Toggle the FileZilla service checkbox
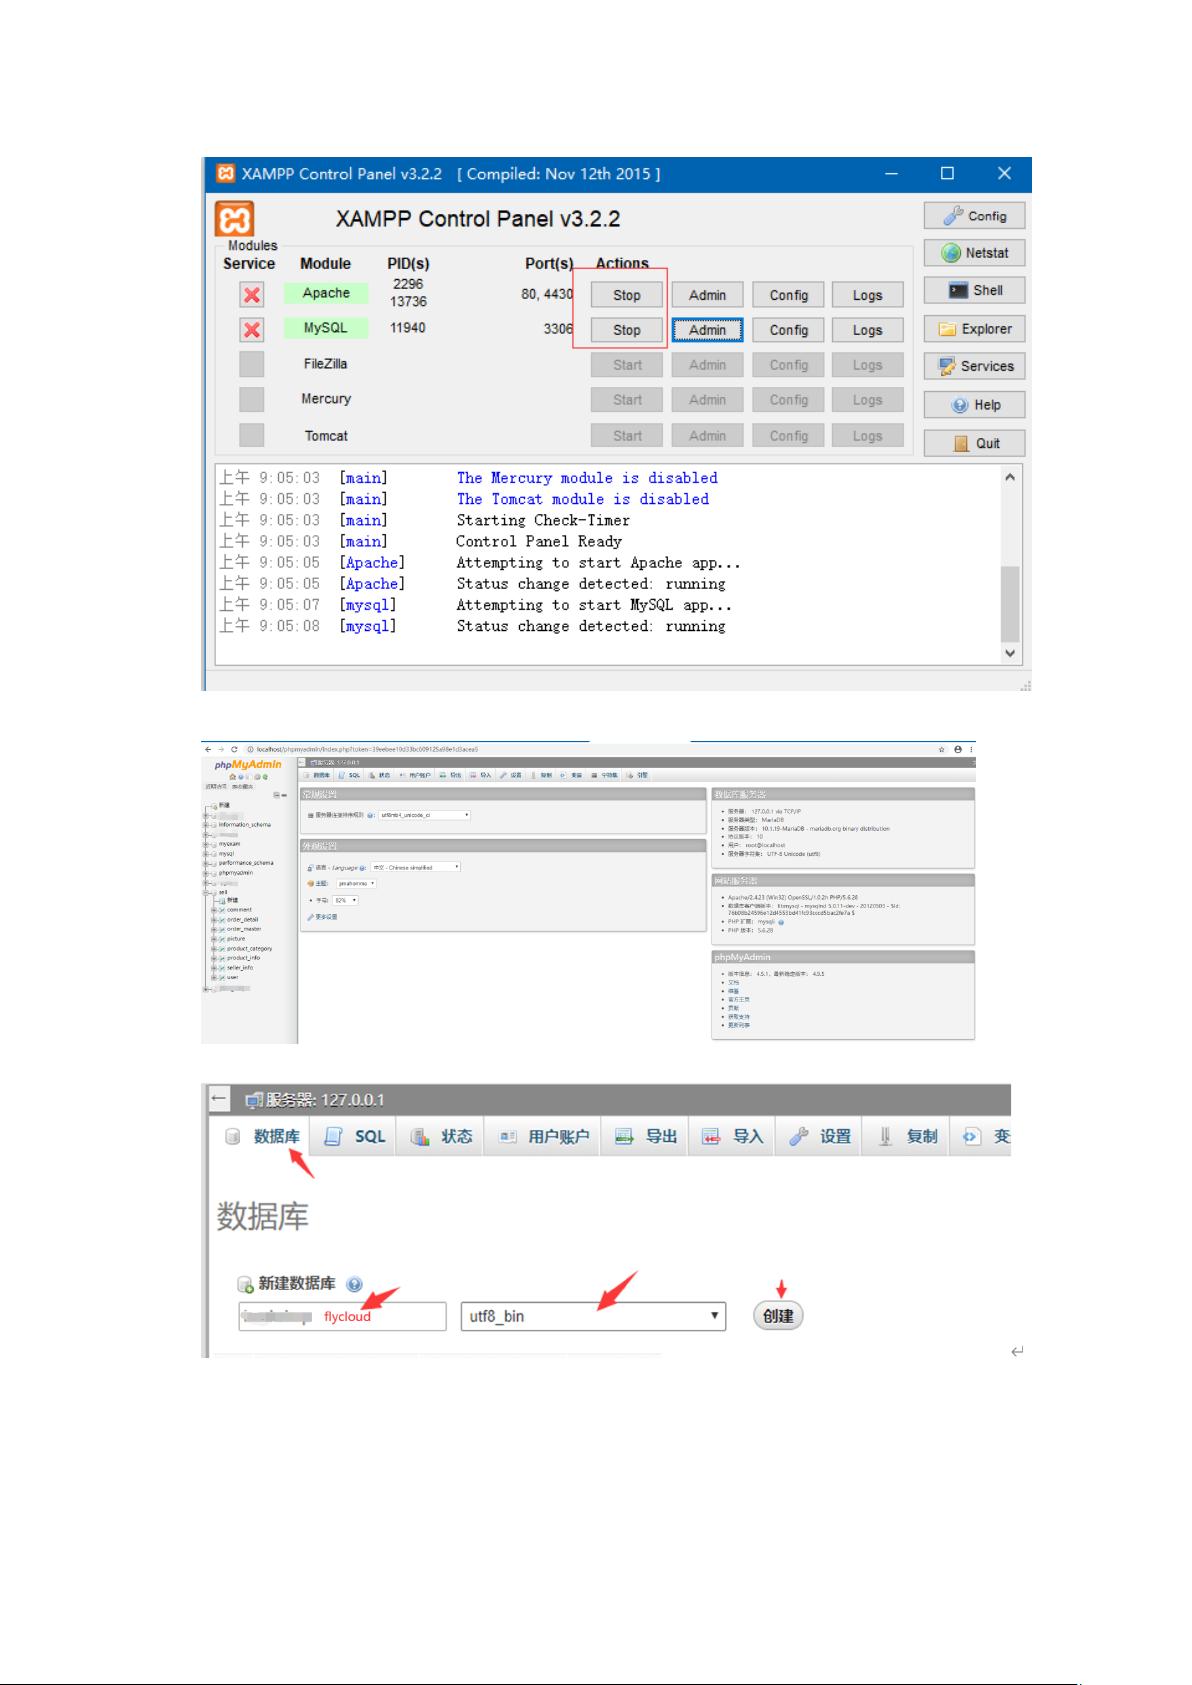Viewport: 1192px width, 1685px height. 252,364
